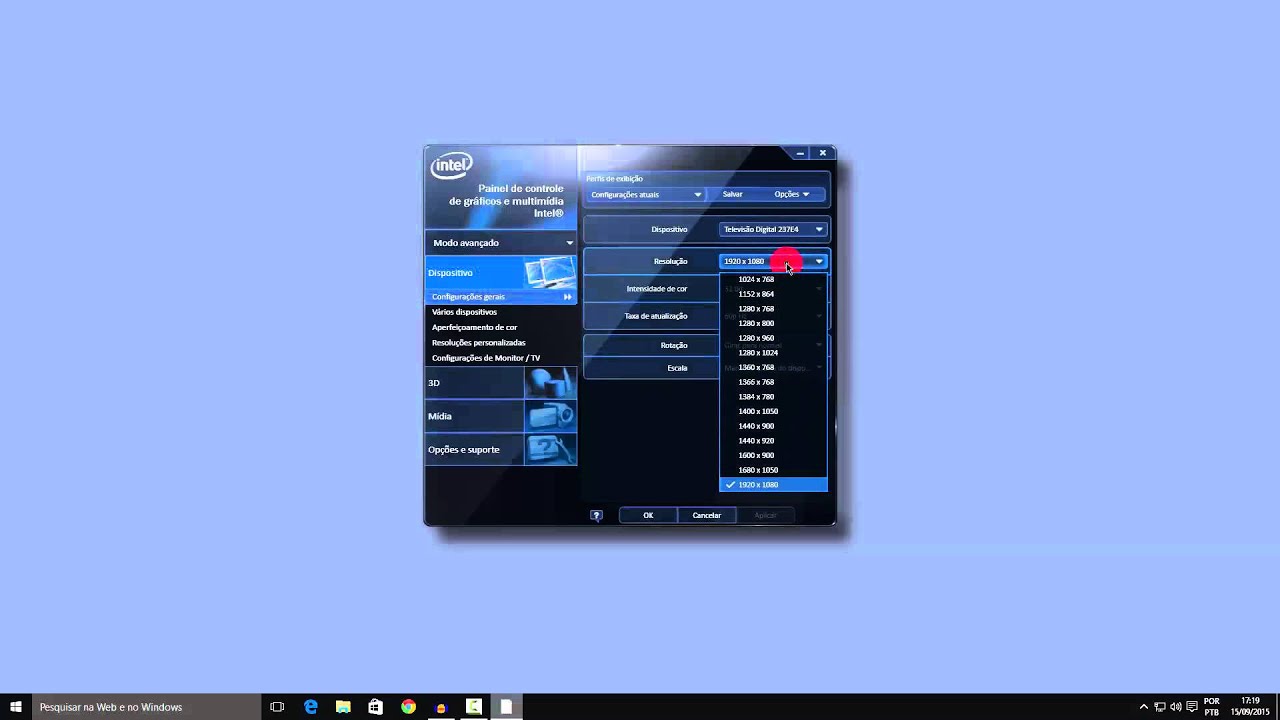Screen dimensions: 1280x720
Task: Choose 1366 x 768 from list
Action: [773, 382]
